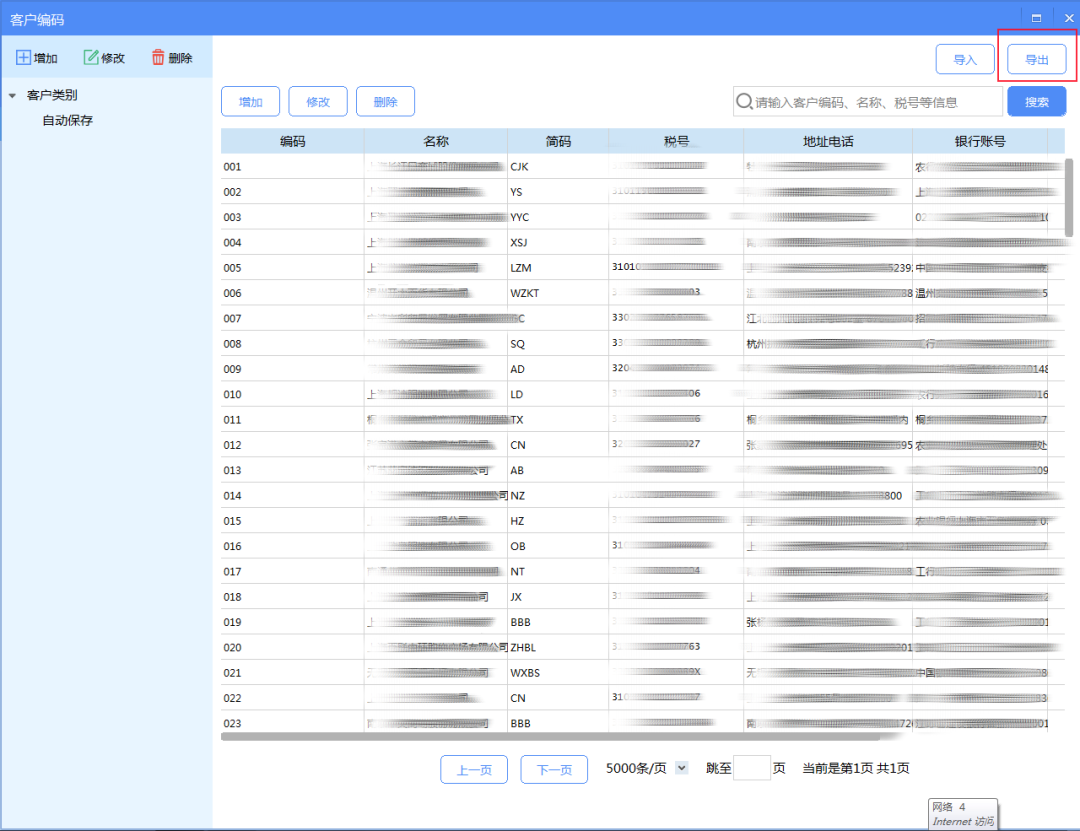
Task: Click the horizontal scrollbar below the table
Action: 551,737
